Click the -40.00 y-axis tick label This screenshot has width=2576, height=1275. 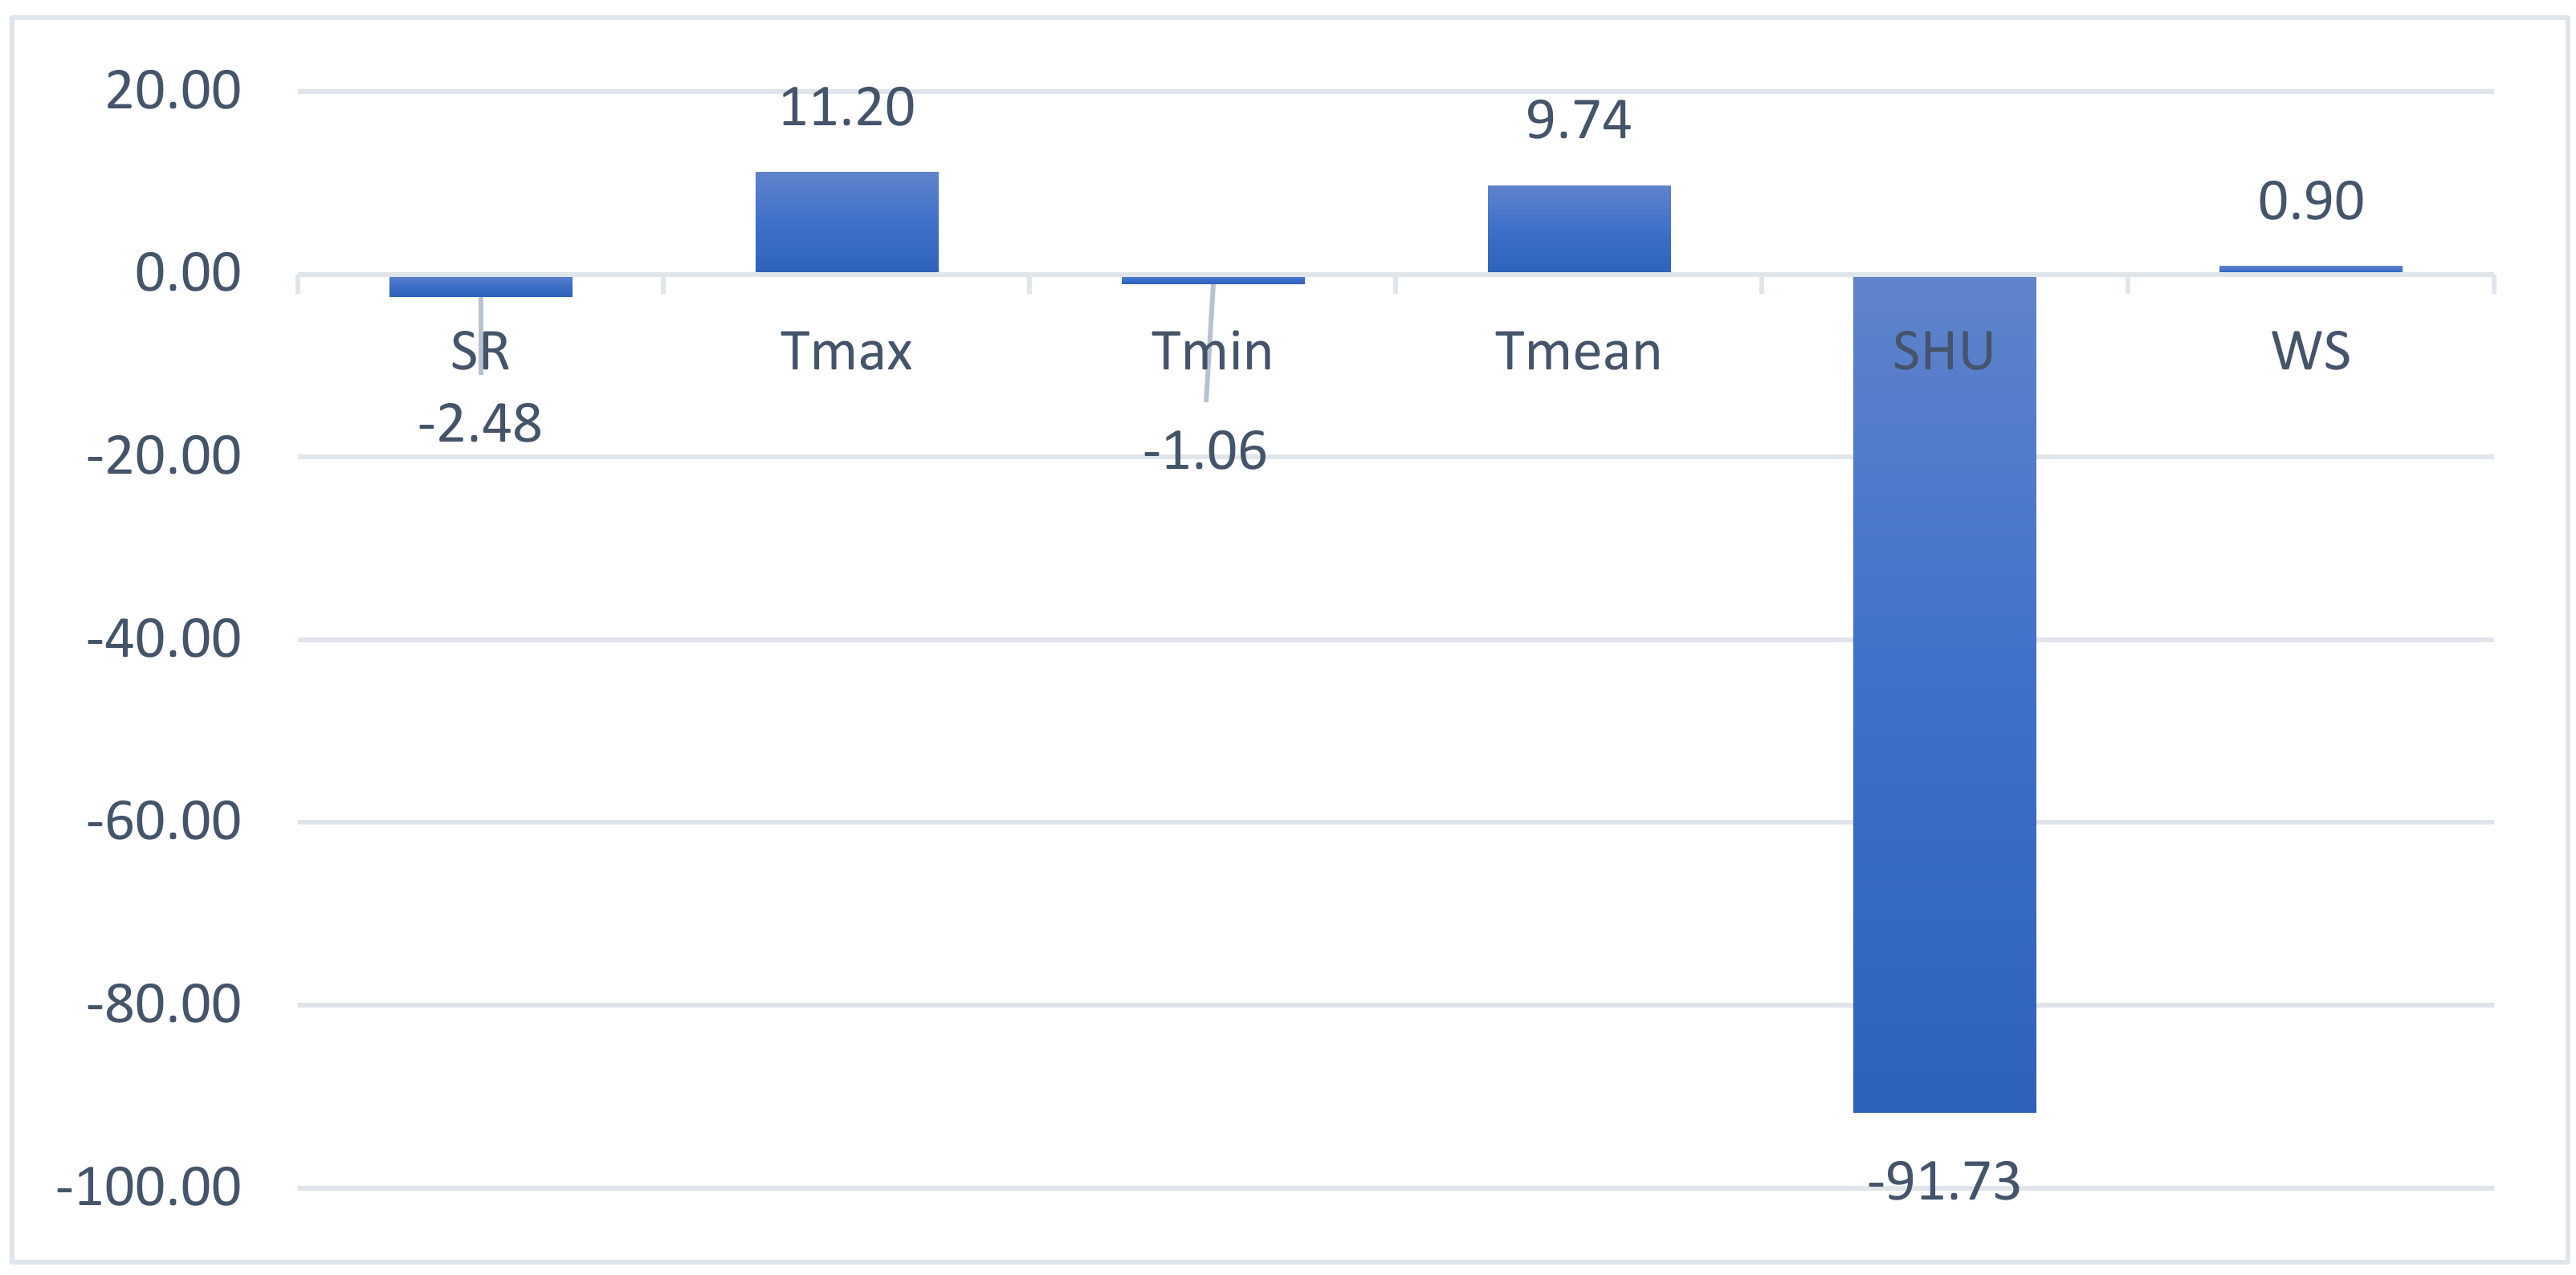coord(164,639)
